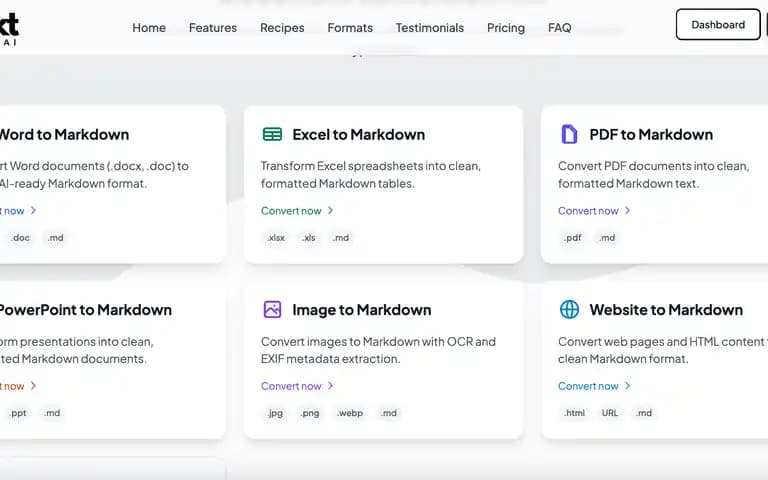
Task: Open the FAQ nav link
Action: pos(560,28)
